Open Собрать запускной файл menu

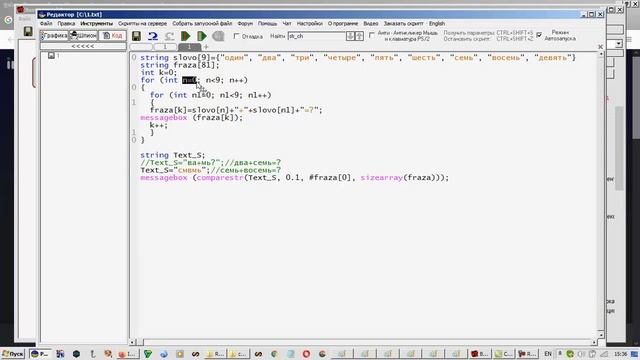[202, 24]
